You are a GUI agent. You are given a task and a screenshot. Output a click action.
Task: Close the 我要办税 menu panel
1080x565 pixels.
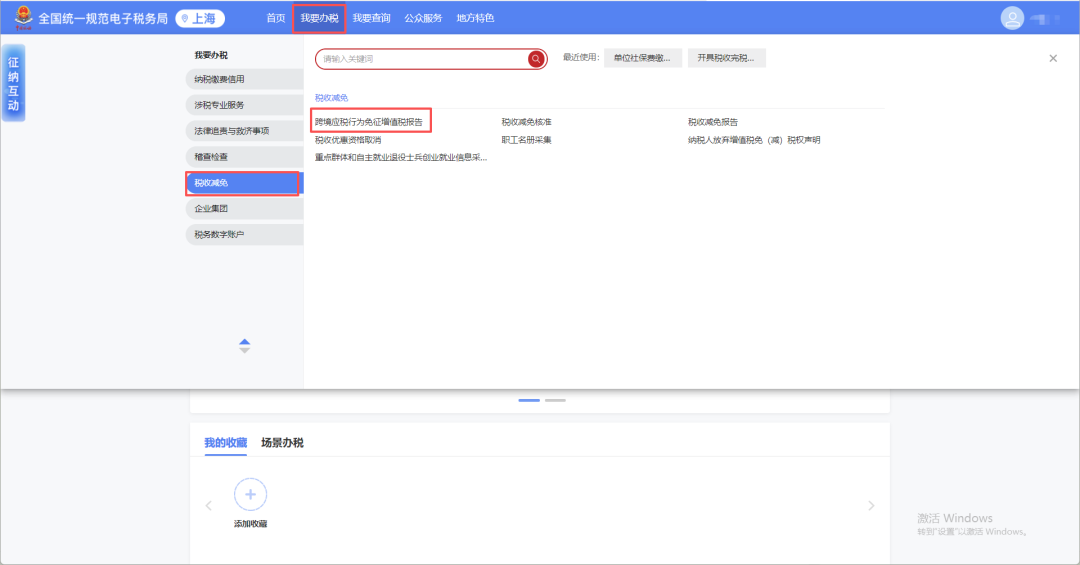point(1053,59)
